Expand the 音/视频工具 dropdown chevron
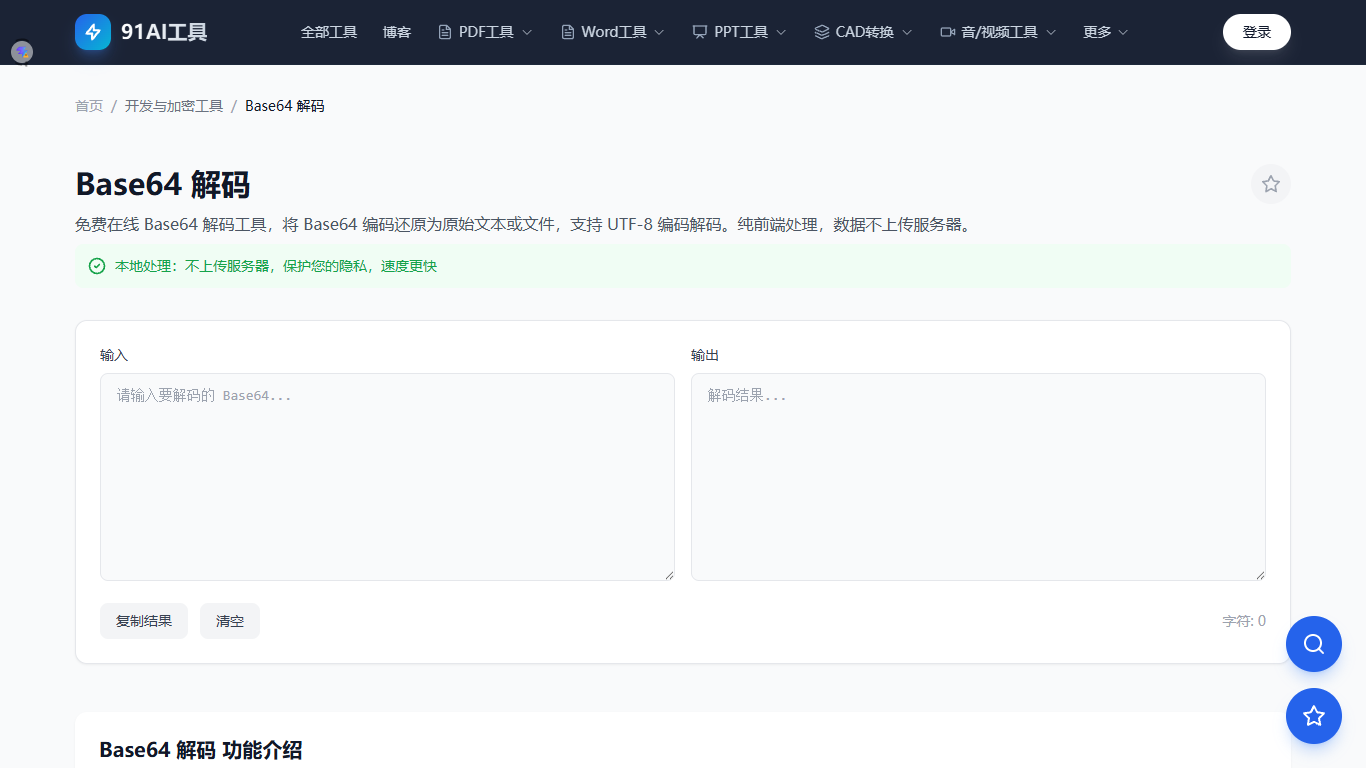1366x768 pixels. (1051, 32)
